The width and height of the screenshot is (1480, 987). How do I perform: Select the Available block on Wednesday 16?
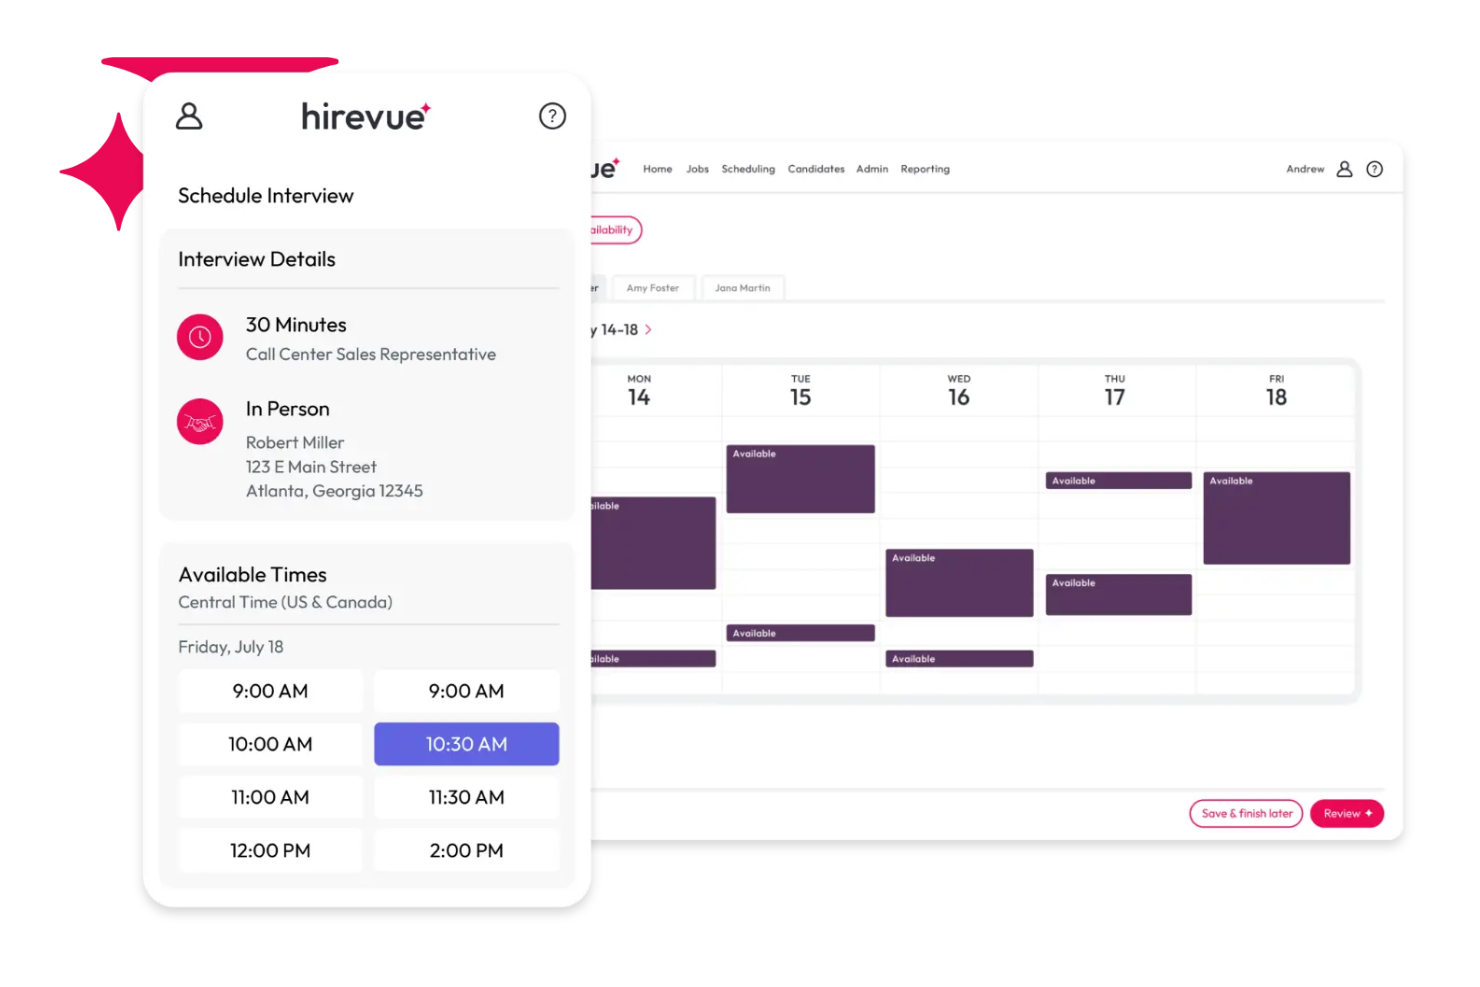(958, 582)
